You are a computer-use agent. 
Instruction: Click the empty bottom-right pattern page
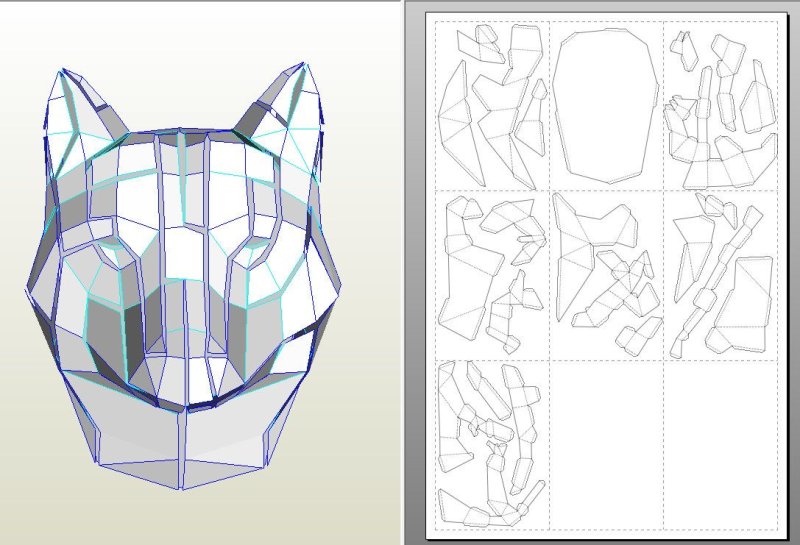[x=720, y=440]
